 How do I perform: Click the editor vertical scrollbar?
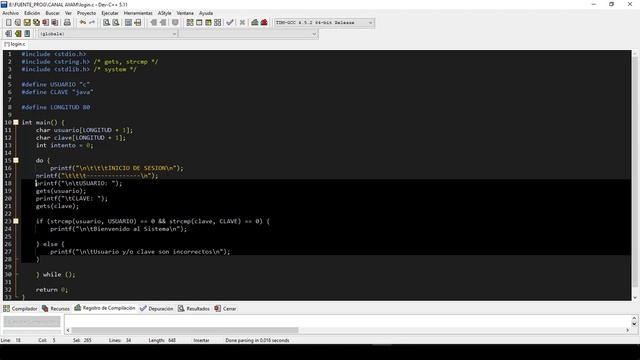(635, 176)
